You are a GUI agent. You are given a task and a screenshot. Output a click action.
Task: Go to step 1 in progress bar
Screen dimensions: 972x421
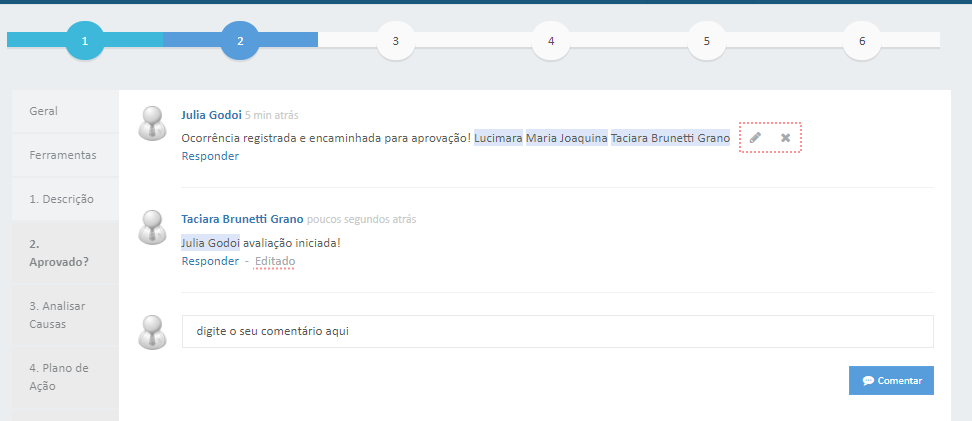coord(85,41)
